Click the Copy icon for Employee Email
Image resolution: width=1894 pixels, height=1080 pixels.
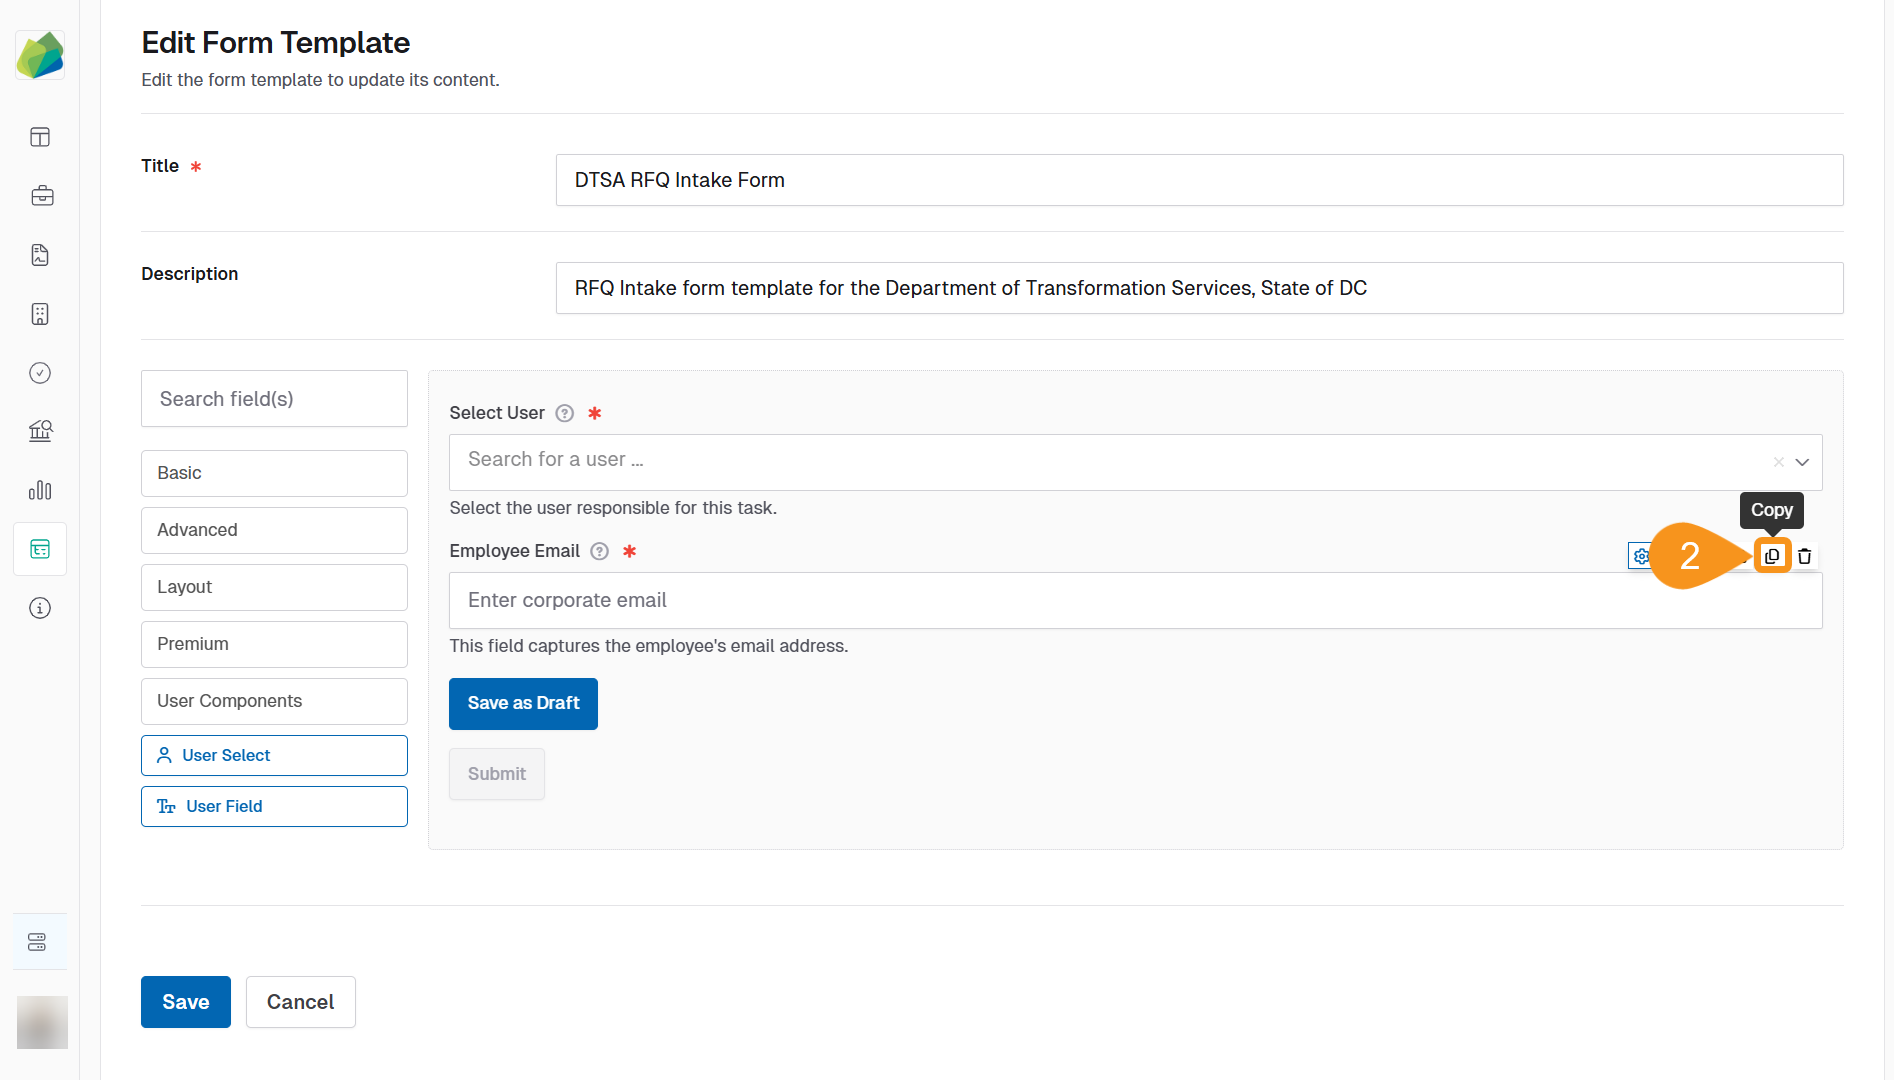coord(1772,556)
